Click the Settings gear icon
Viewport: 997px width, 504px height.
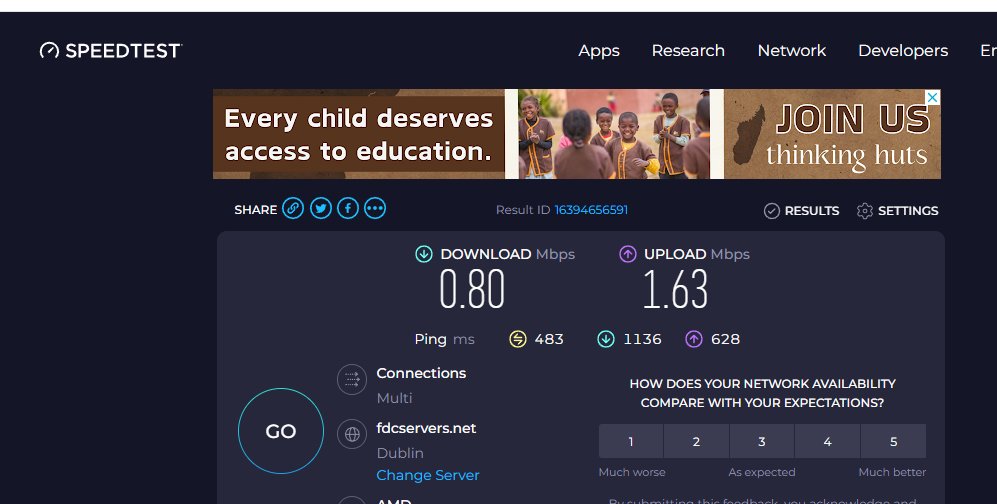865,211
